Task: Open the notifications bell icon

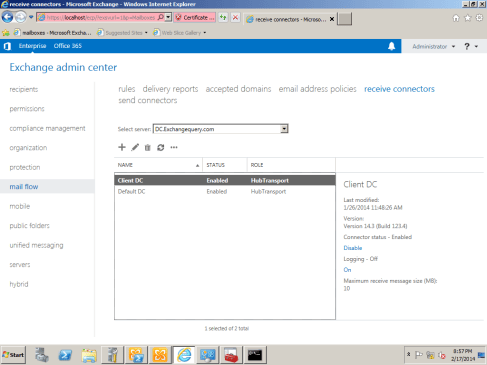Action: [392, 46]
